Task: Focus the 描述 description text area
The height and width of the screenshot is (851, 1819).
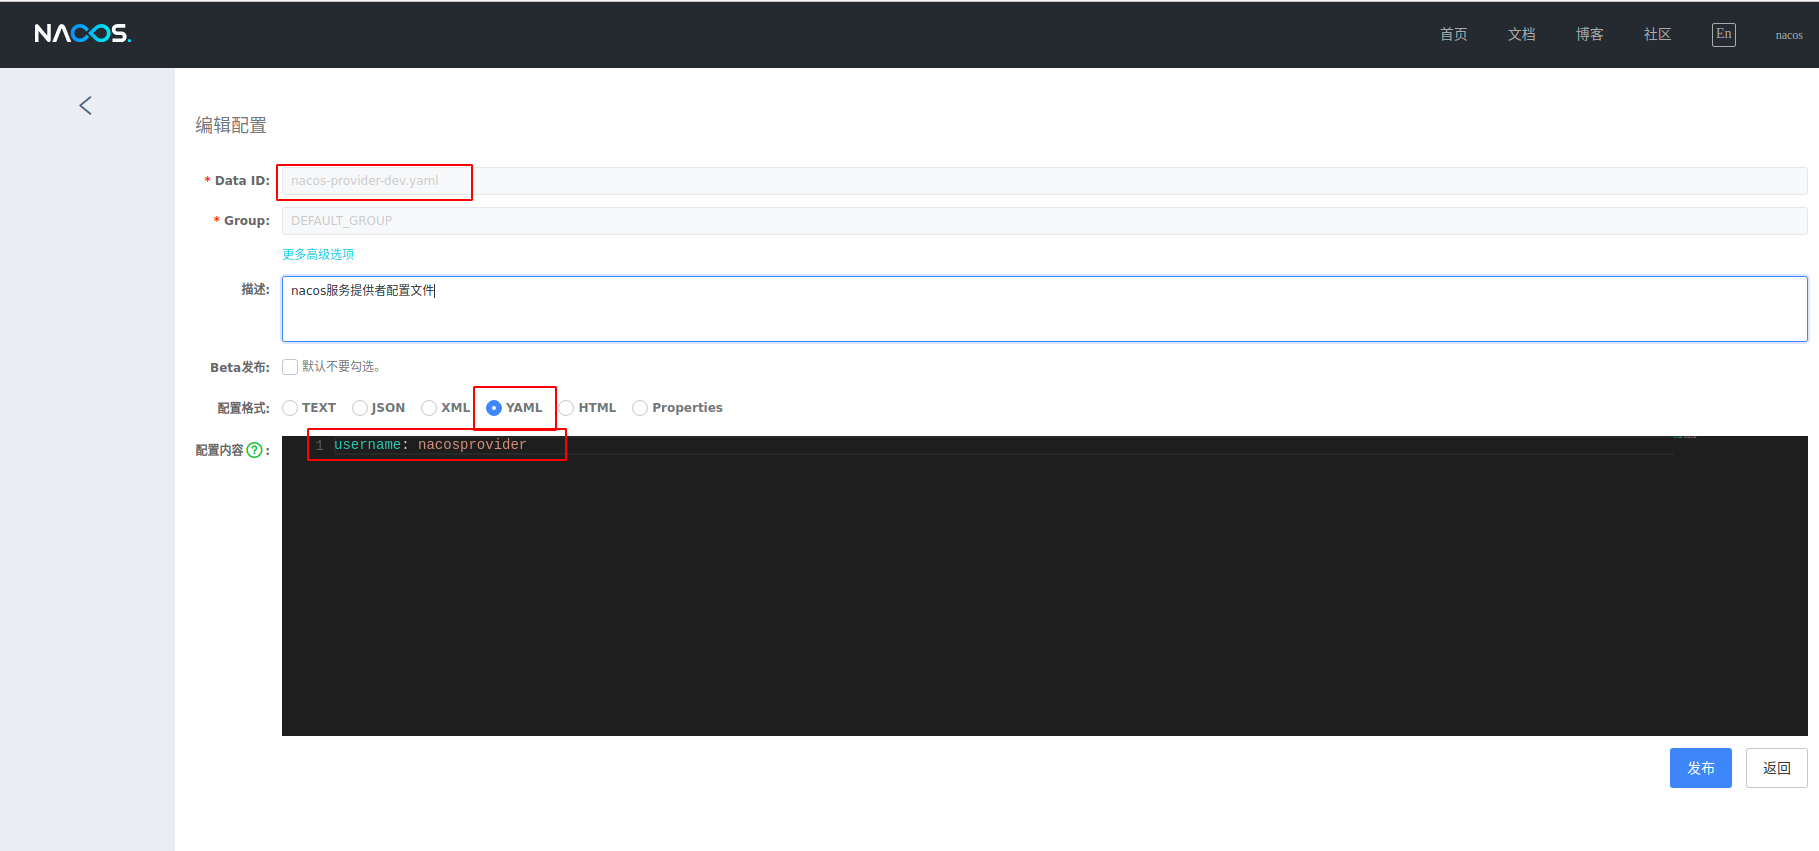Action: tap(1044, 309)
